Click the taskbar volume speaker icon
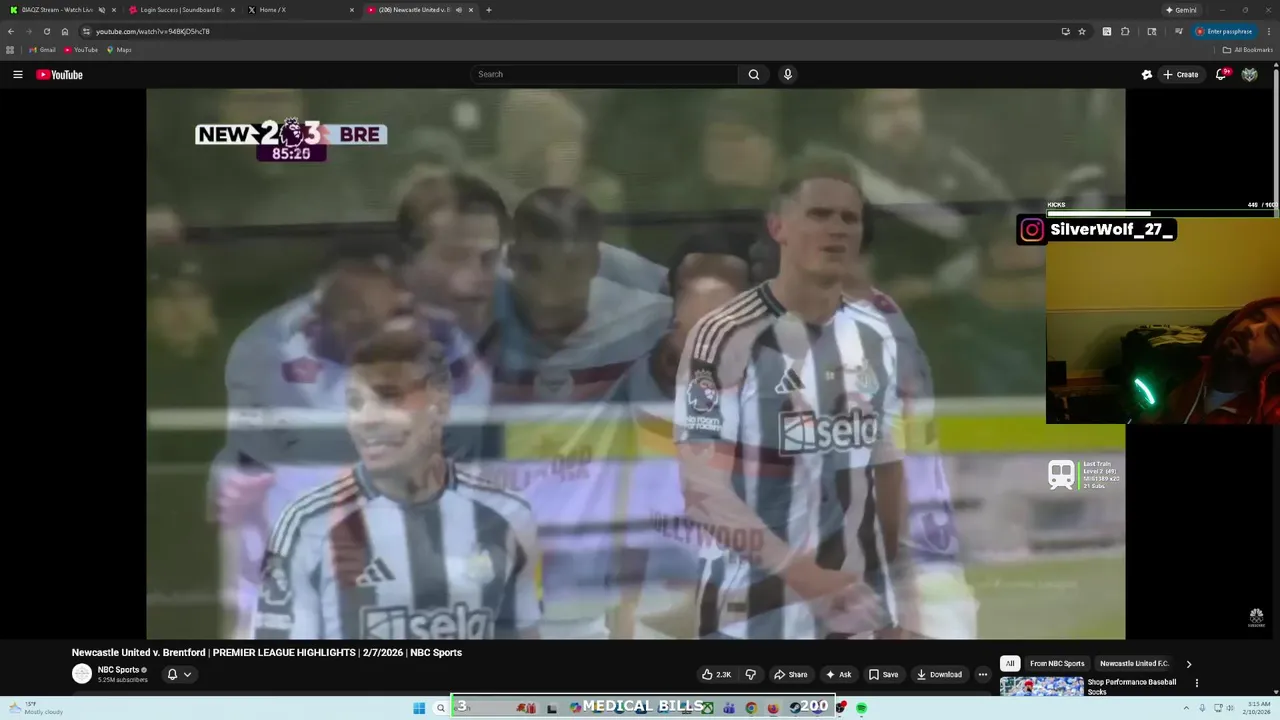This screenshot has width=1280, height=720. tap(1231, 708)
